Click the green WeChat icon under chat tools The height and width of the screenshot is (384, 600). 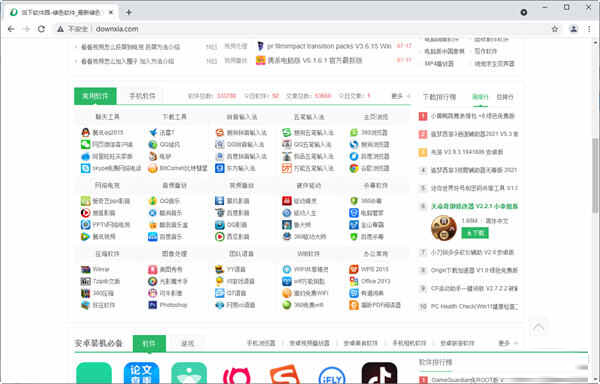click(x=85, y=144)
